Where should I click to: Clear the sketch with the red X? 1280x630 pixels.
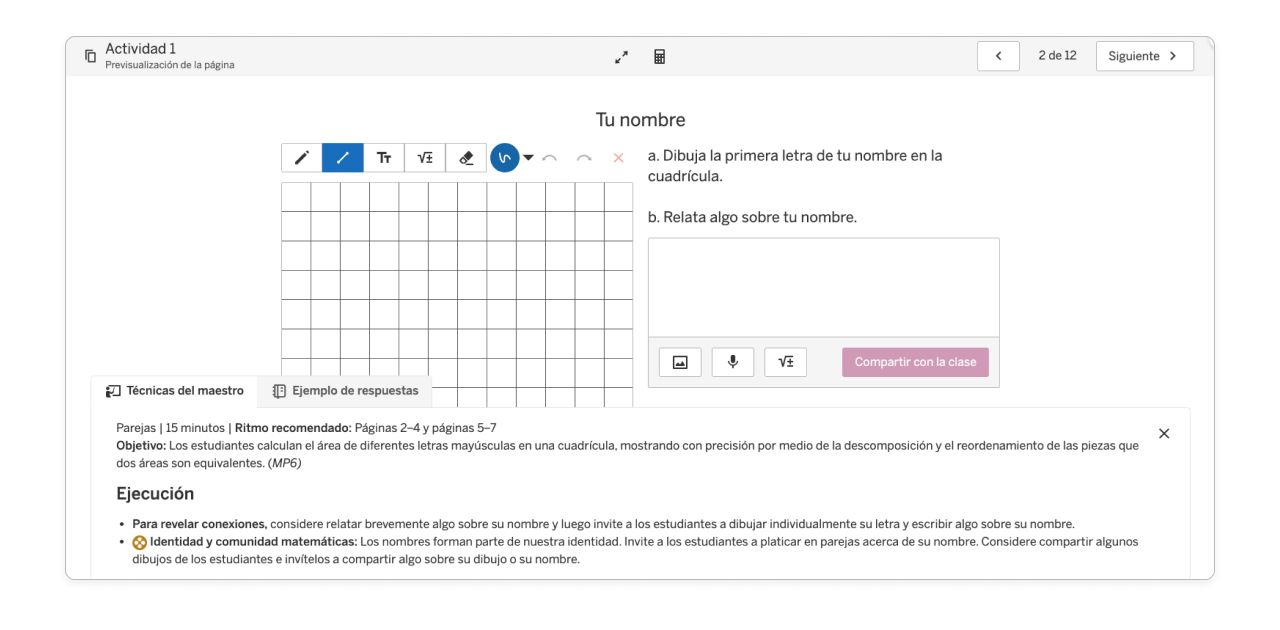coord(618,158)
